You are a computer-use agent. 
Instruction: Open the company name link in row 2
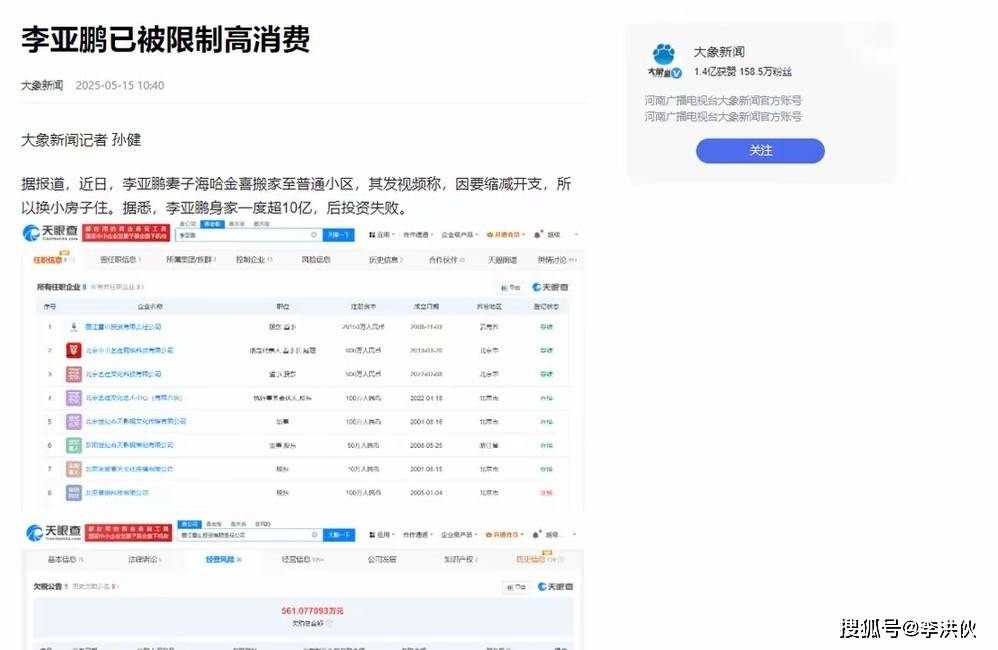click(x=129, y=350)
